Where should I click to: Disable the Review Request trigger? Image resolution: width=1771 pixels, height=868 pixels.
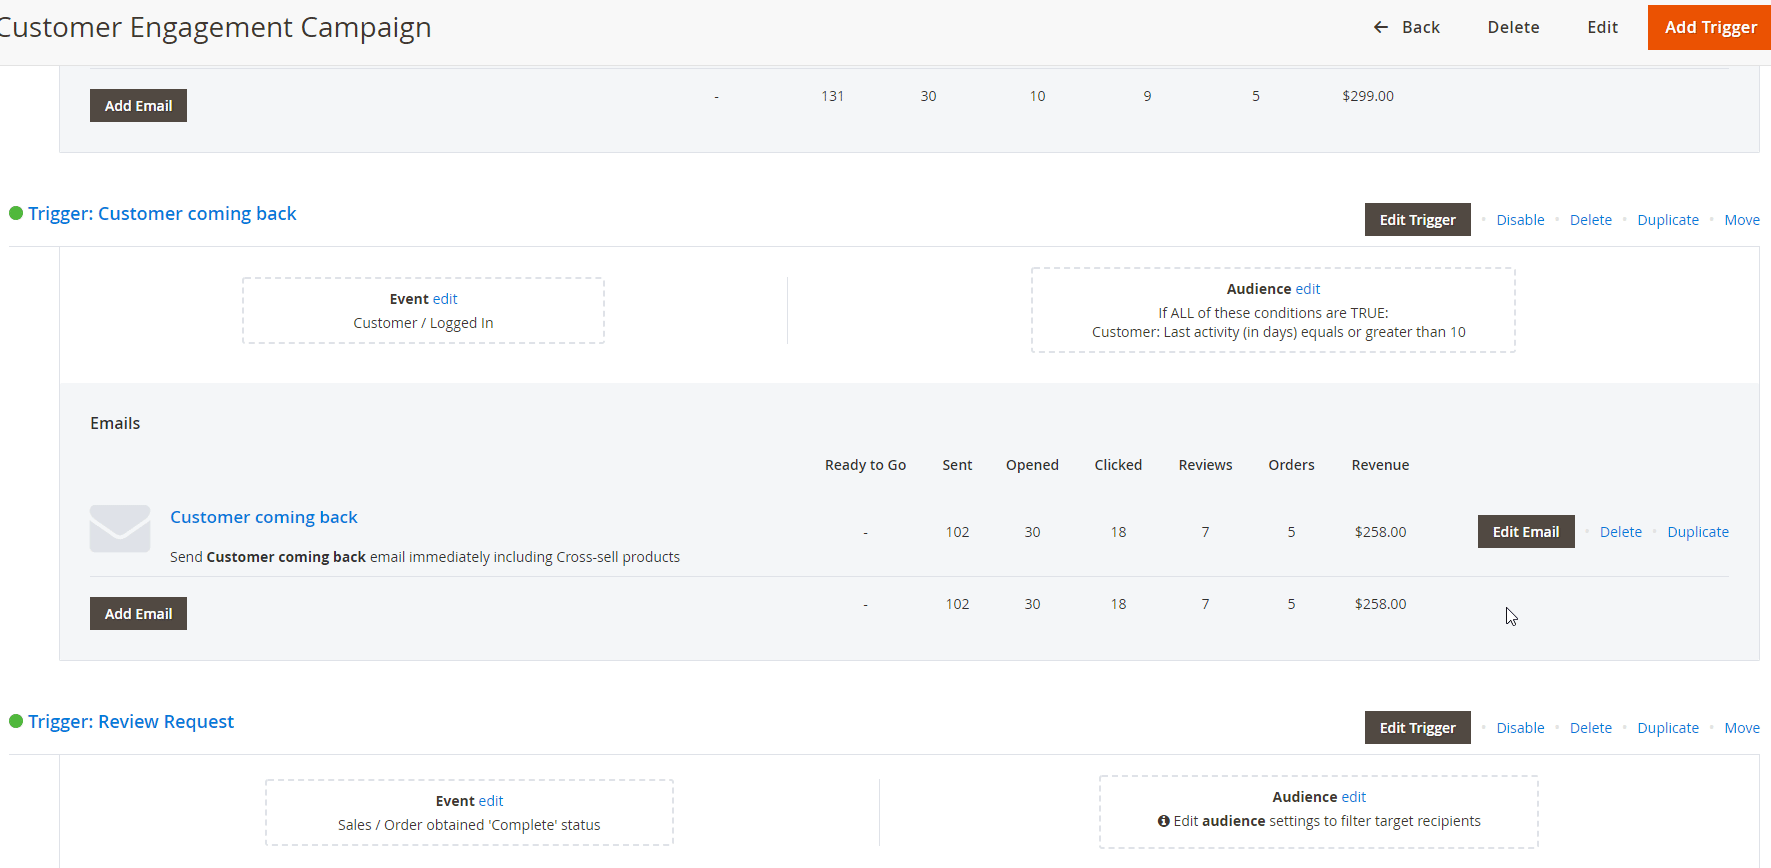point(1520,728)
